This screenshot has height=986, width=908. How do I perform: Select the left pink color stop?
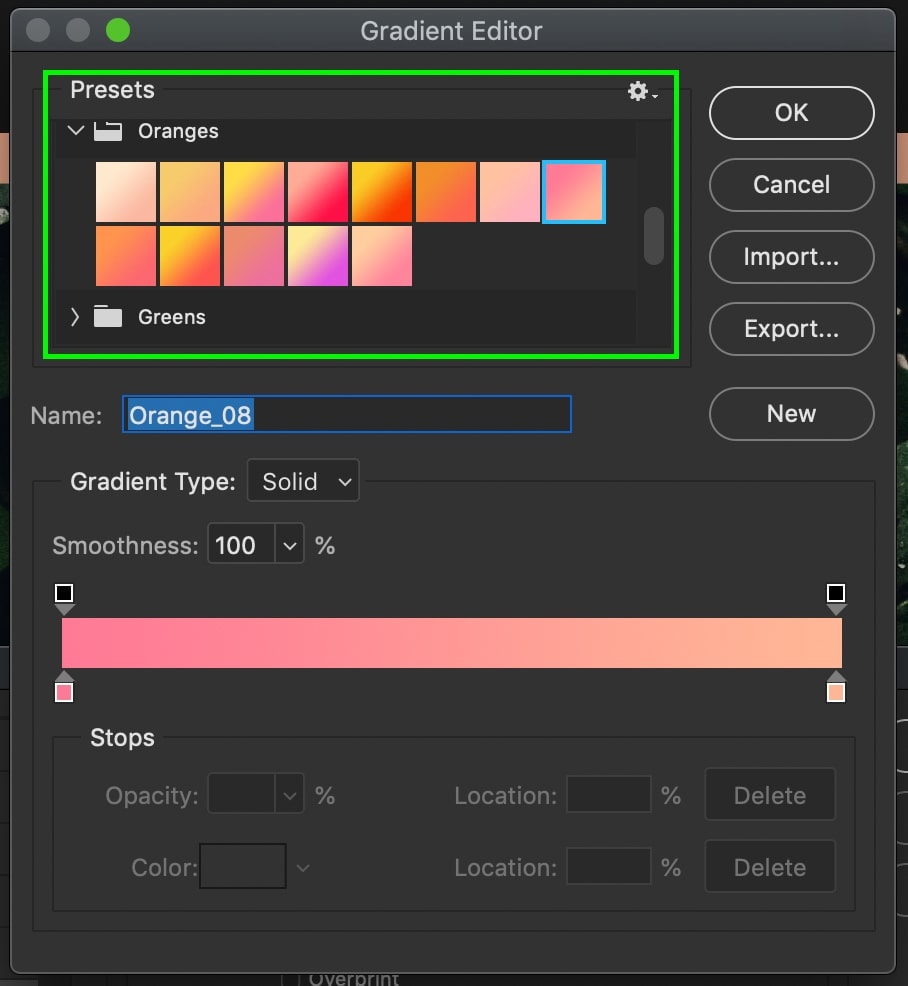pyautogui.click(x=64, y=688)
